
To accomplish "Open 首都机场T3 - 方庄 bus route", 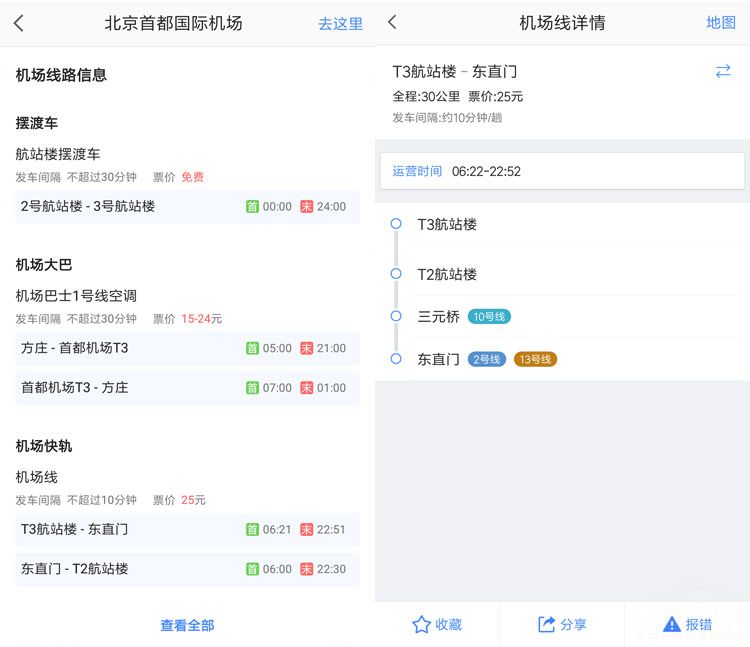I will [x=187, y=387].
